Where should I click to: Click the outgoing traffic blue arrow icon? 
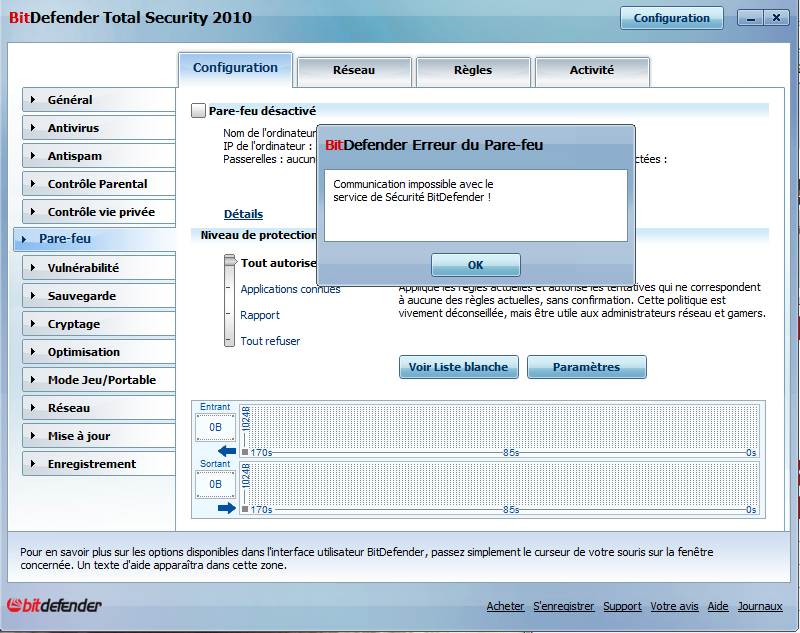pos(227,508)
